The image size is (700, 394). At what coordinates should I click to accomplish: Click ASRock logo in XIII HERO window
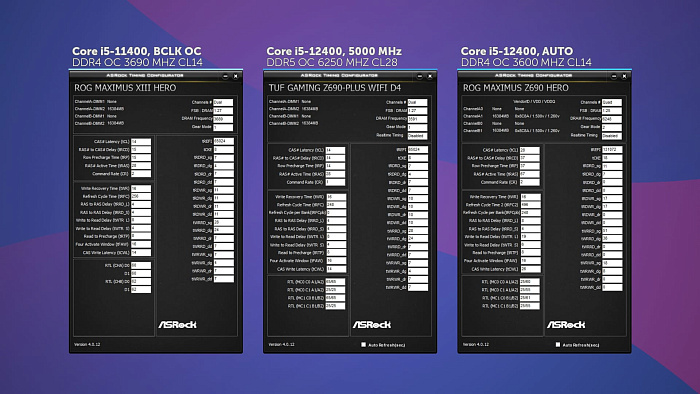coord(177,324)
